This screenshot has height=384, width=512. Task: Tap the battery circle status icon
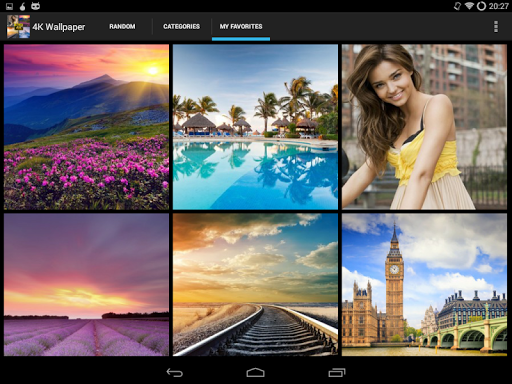click(481, 6)
